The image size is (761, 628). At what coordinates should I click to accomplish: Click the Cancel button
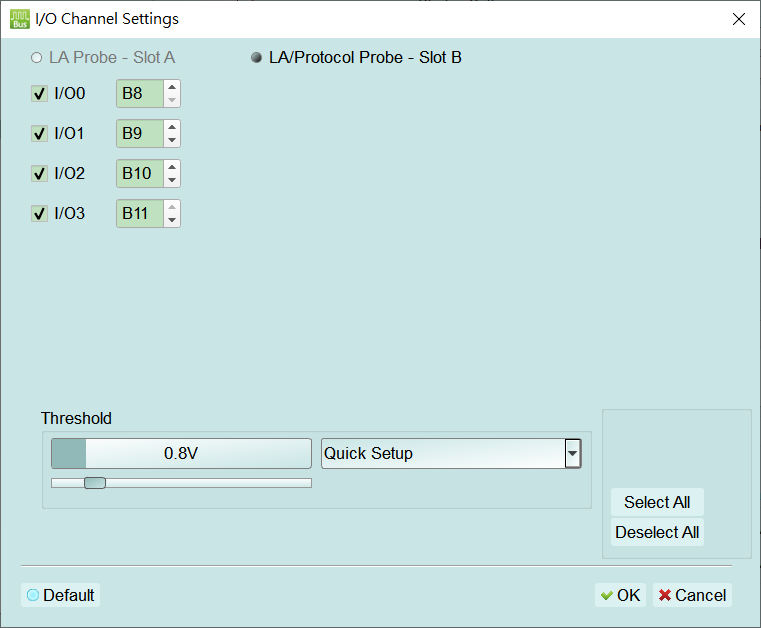[x=693, y=595]
